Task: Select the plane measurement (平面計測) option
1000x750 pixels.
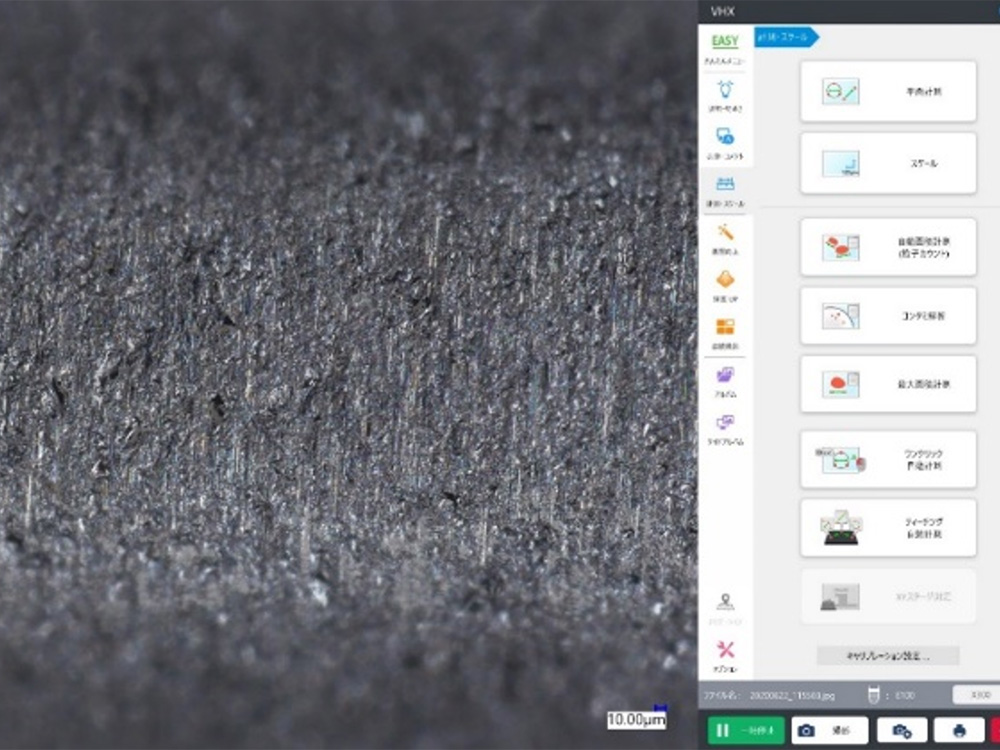Action: point(888,92)
